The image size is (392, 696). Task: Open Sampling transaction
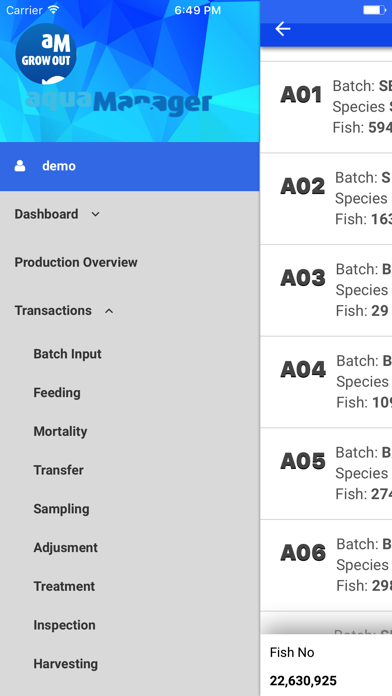(x=61, y=509)
